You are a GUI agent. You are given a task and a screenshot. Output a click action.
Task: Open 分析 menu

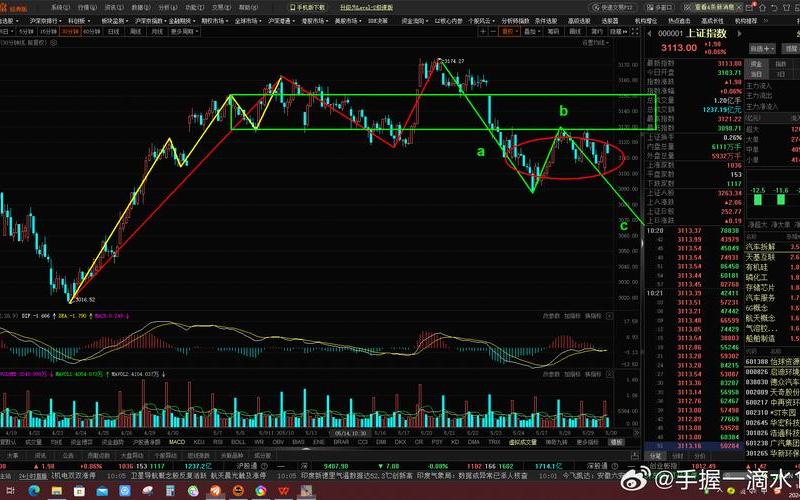click(168, 8)
